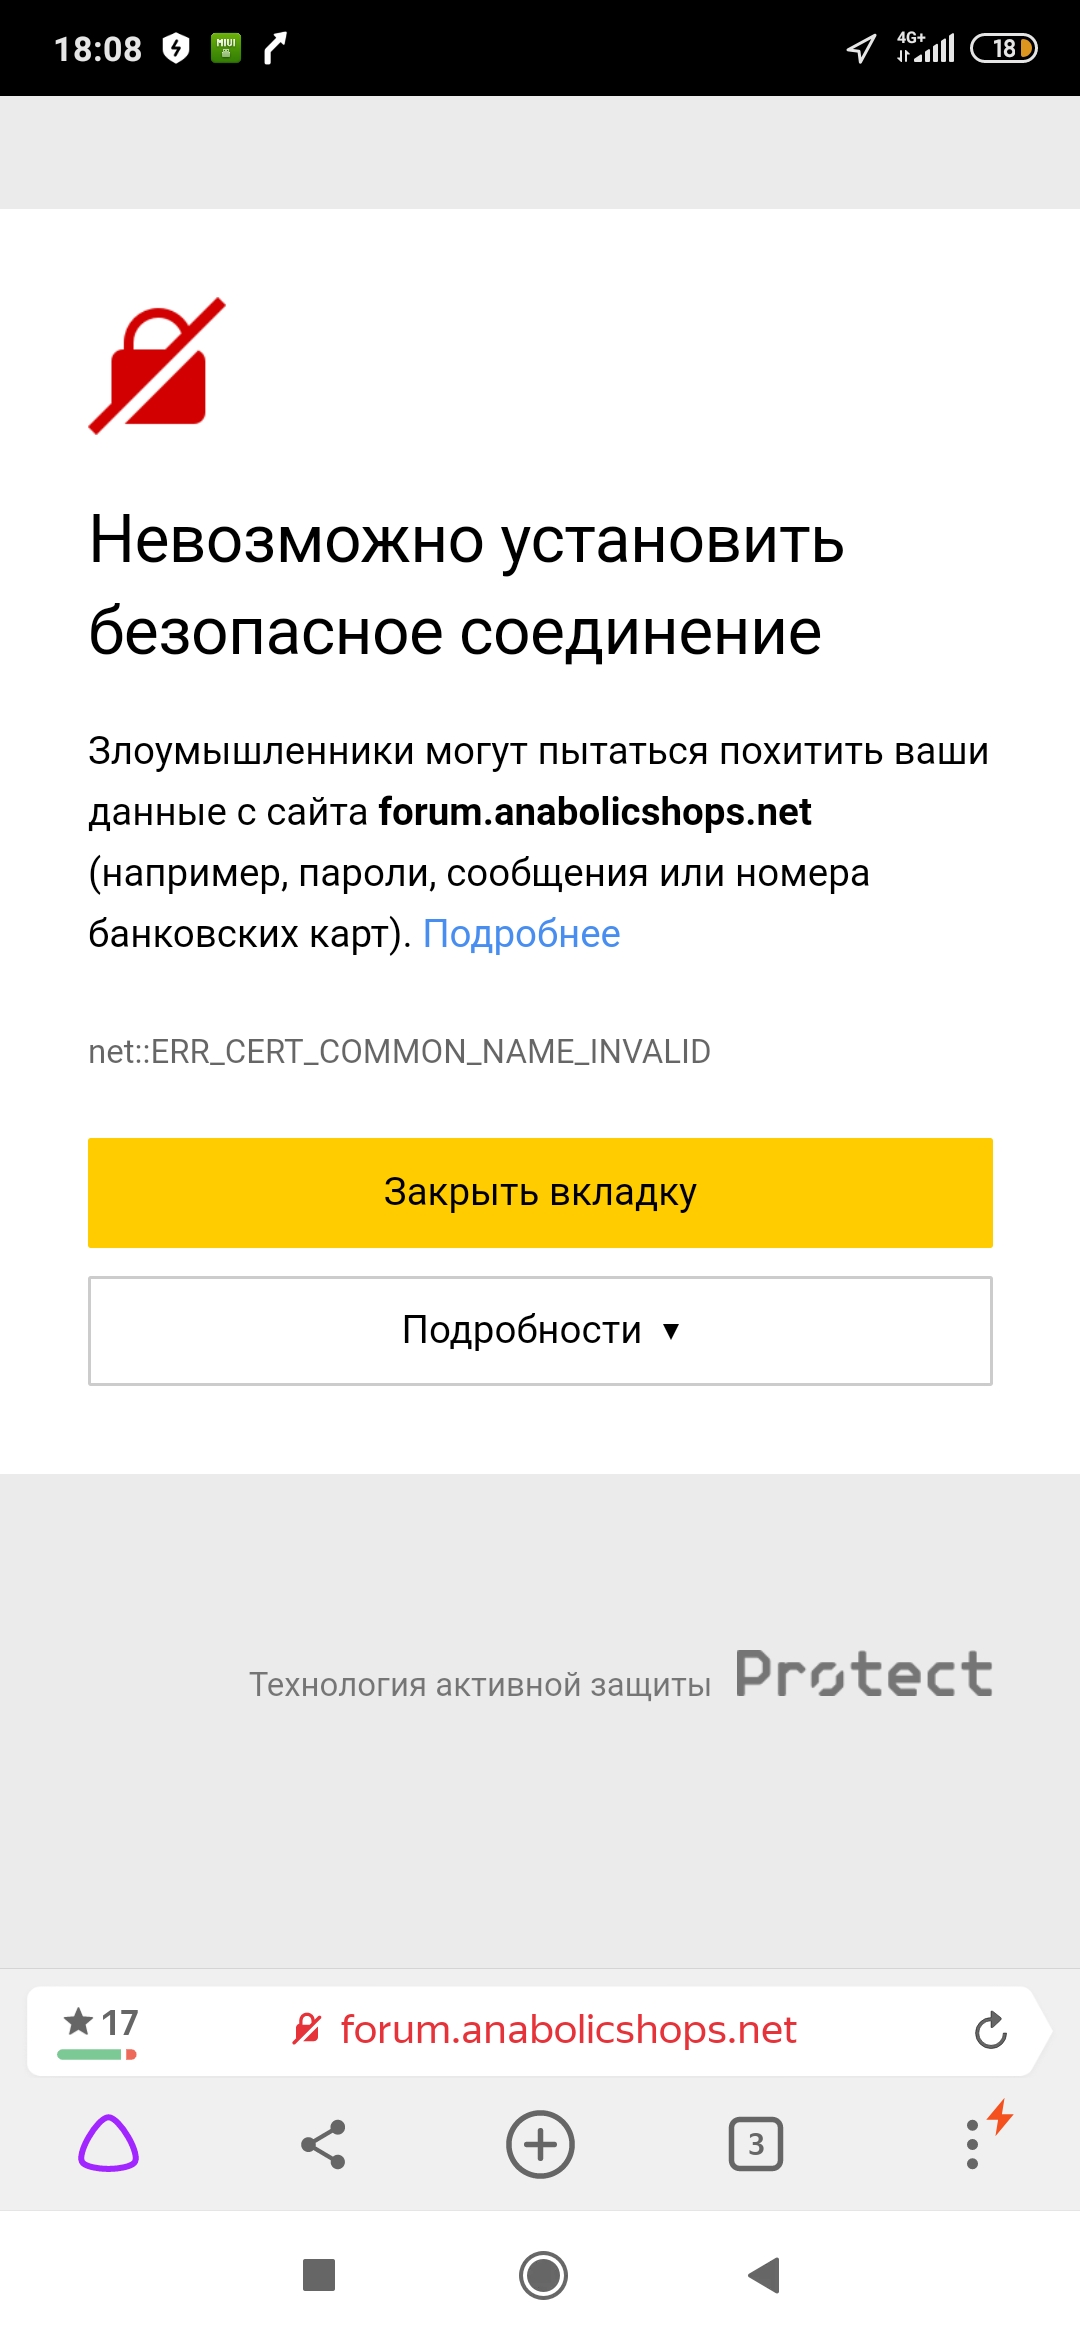Viewport: 1080px width, 2340px height.
Task: Click the Protect technology logo
Action: (x=864, y=1674)
